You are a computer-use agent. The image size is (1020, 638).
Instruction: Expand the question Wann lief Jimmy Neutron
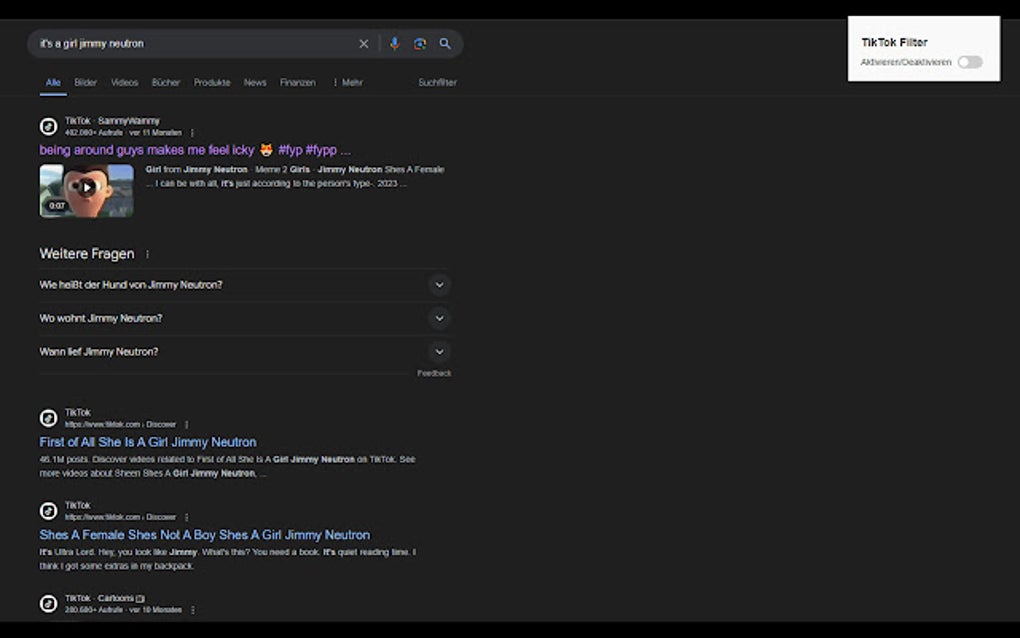pyautogui.click(x=245, y=352)
